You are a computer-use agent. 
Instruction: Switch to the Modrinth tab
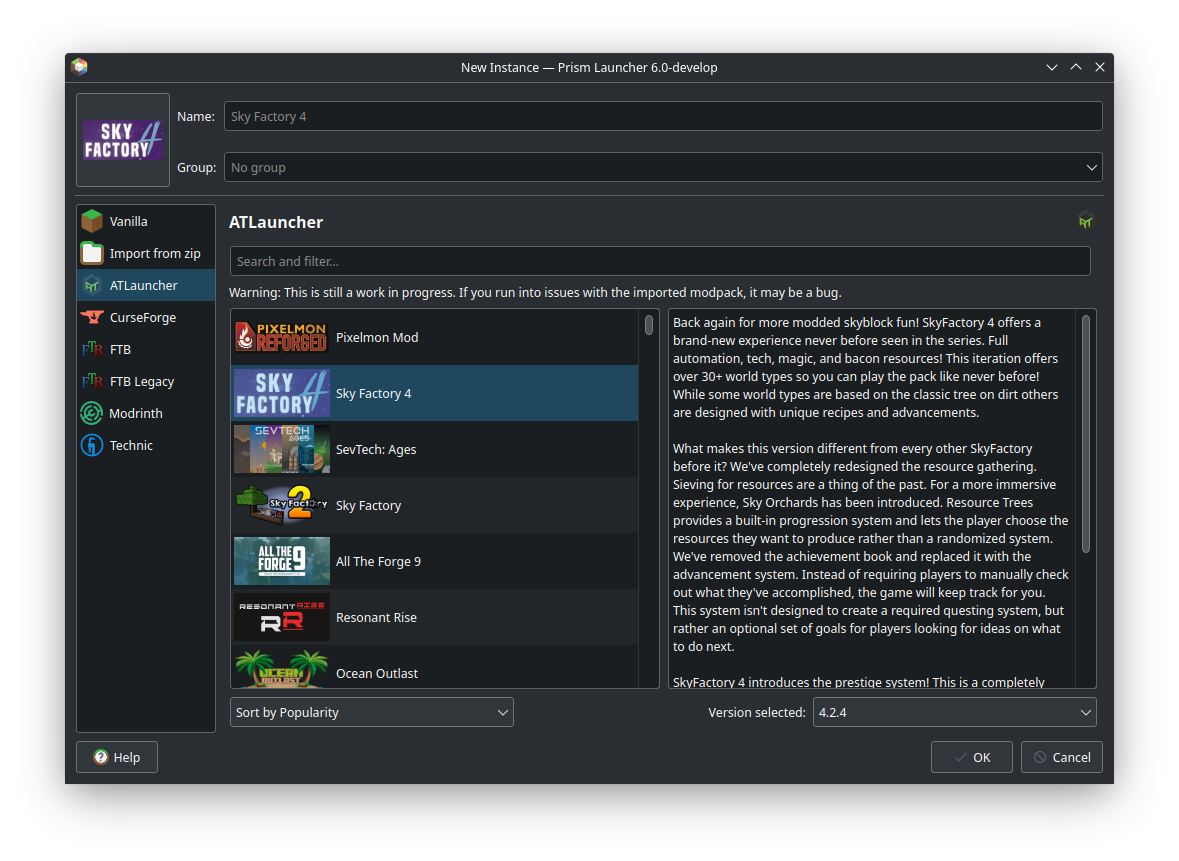pyautogui.click(x=146, y=413)
